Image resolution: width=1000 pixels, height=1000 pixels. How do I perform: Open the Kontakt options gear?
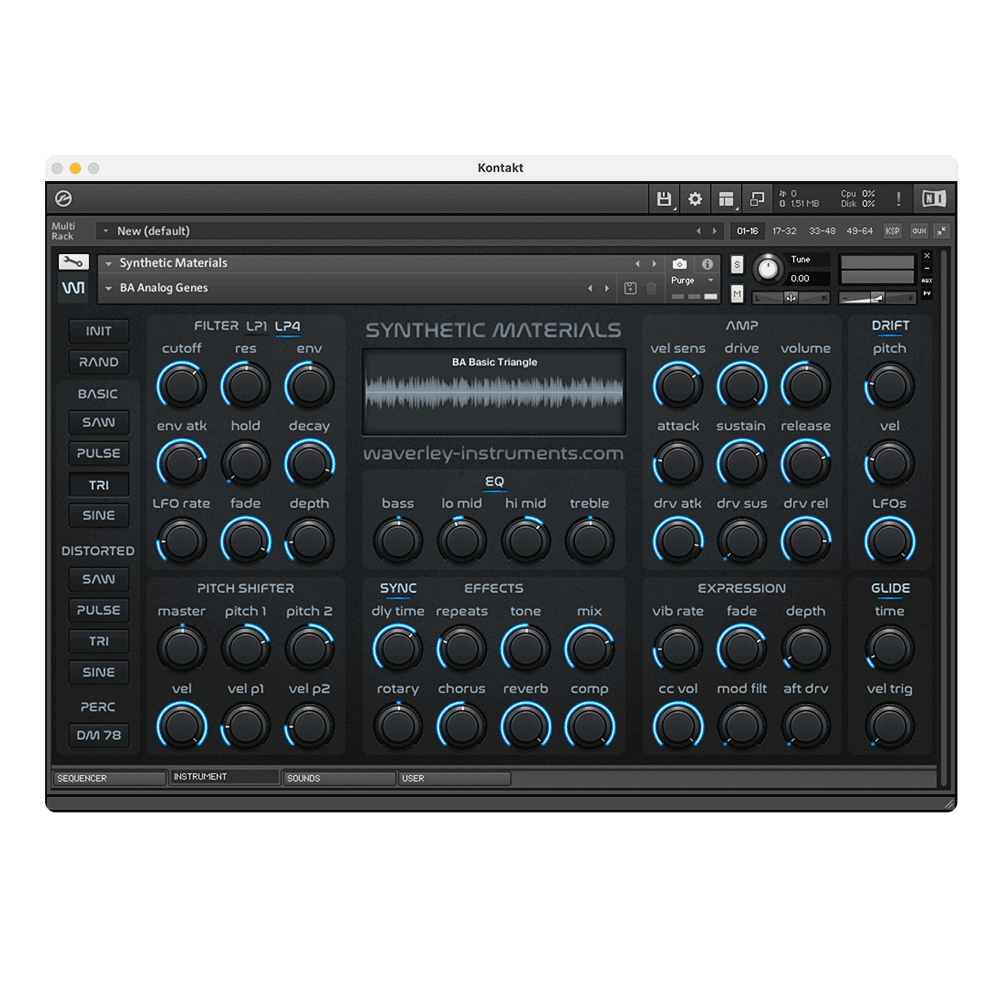[x=695, y=199]
